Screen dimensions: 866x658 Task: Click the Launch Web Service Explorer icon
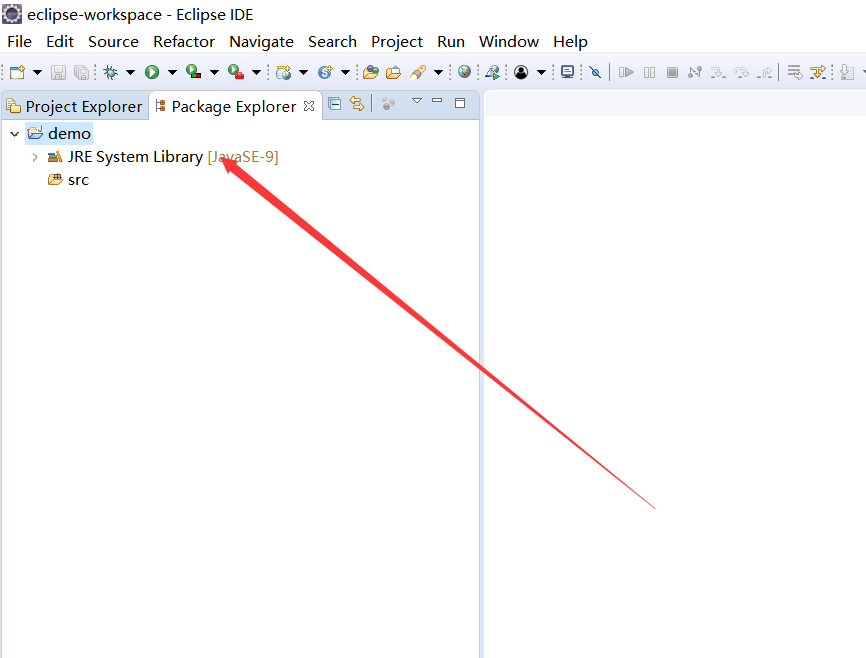coord(493,72)
